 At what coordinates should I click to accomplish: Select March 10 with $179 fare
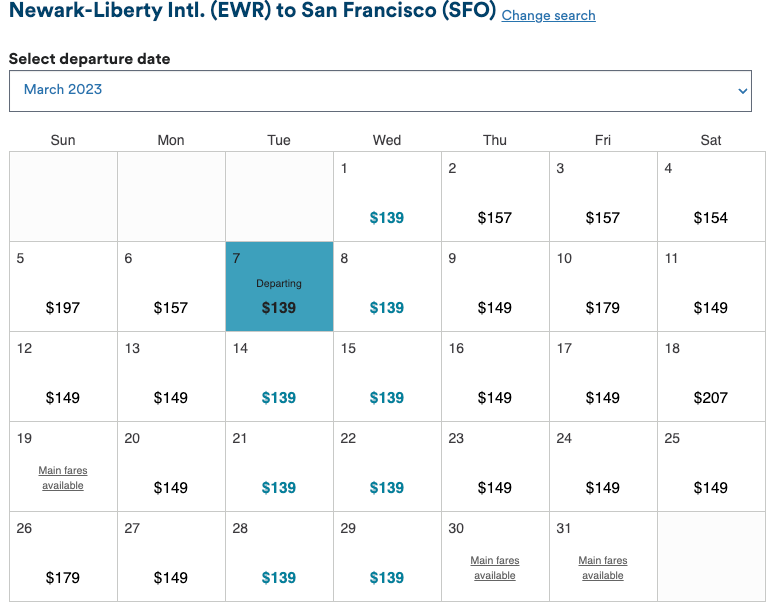[603, 286]
